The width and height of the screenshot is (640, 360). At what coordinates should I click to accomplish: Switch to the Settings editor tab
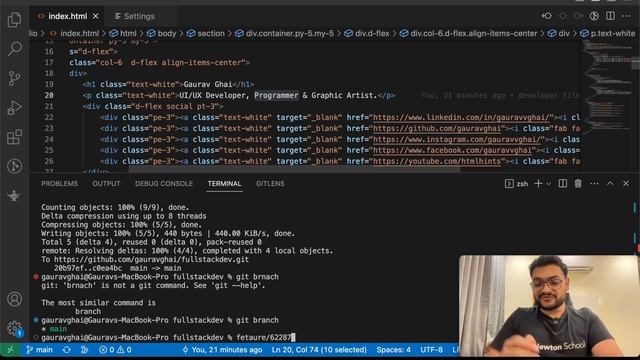click(139, 16)
